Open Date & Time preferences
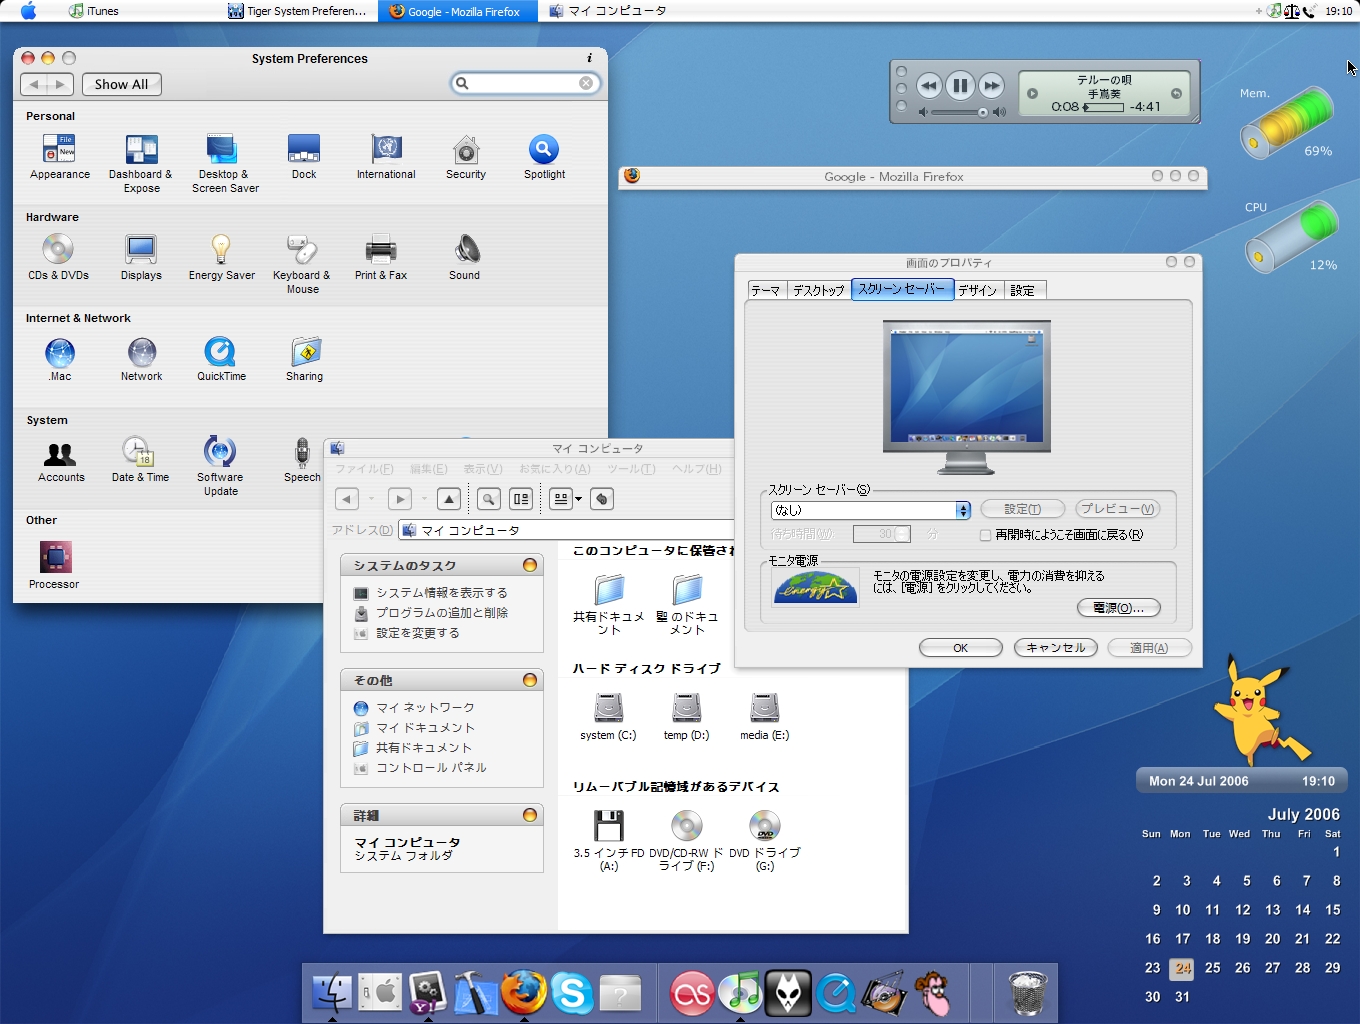 [140, 460]
